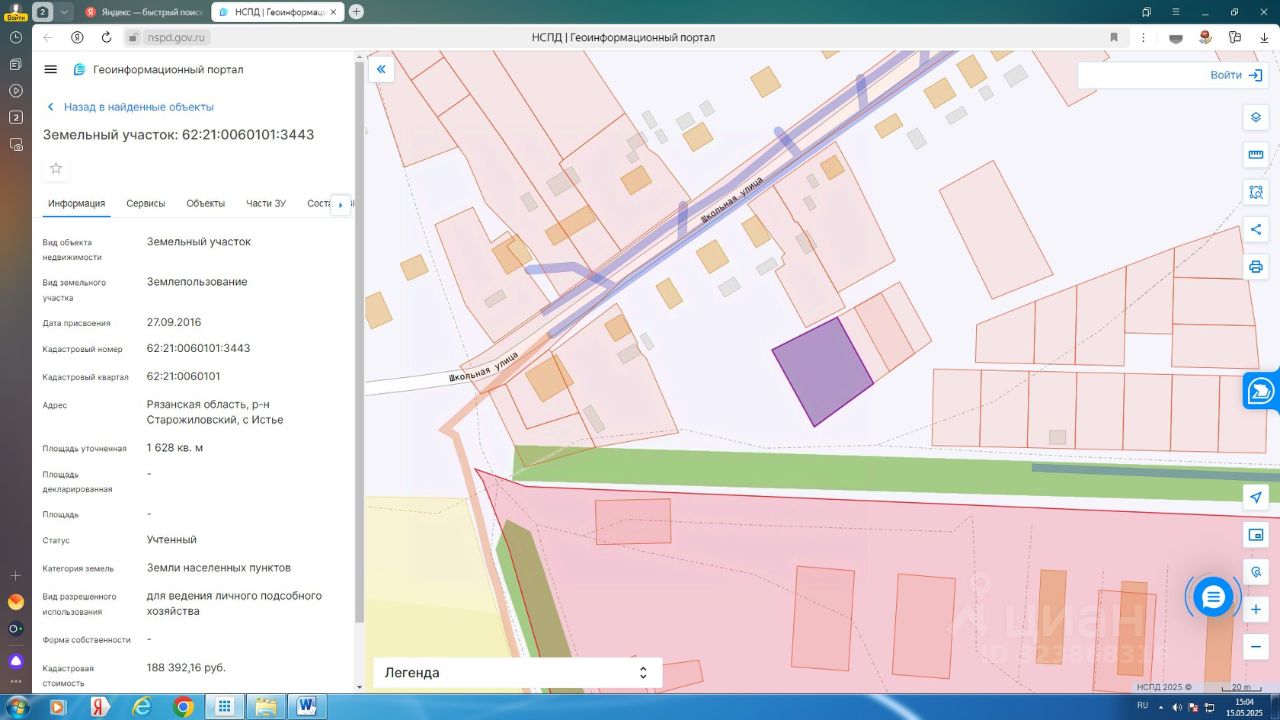Open Microsoft Word from the taskbar
Viewport: 1280px width, 720px height.
[307, 707]
